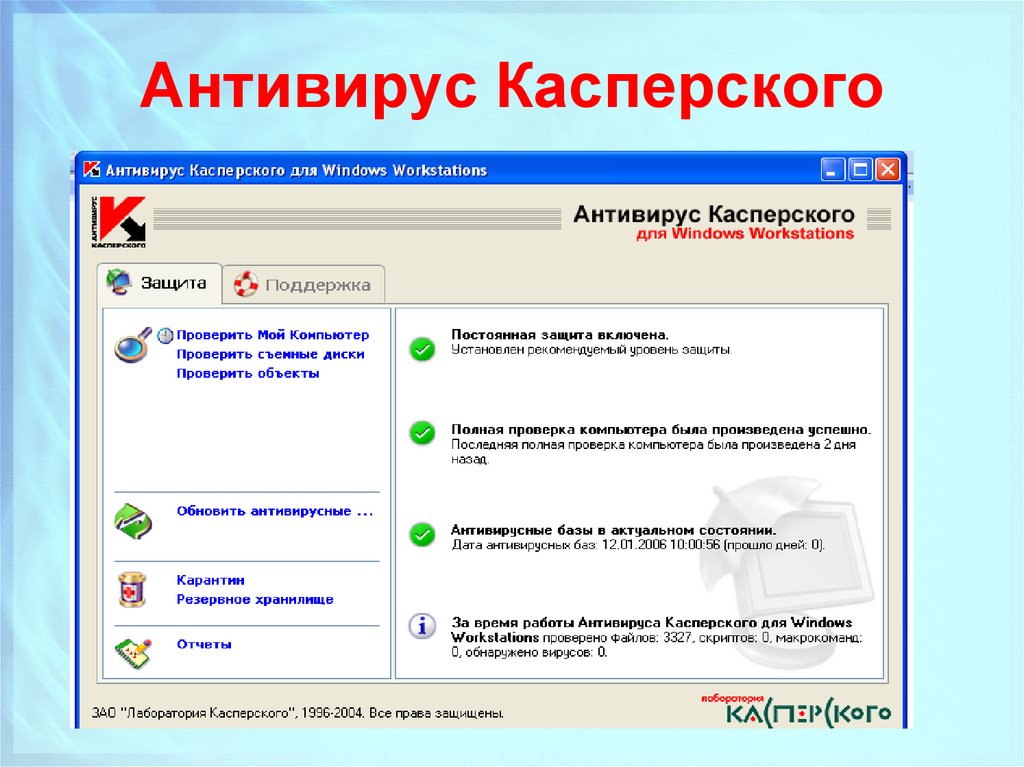Click the copyright text ЗАО Лаборатория Касперского

point(298,713)
